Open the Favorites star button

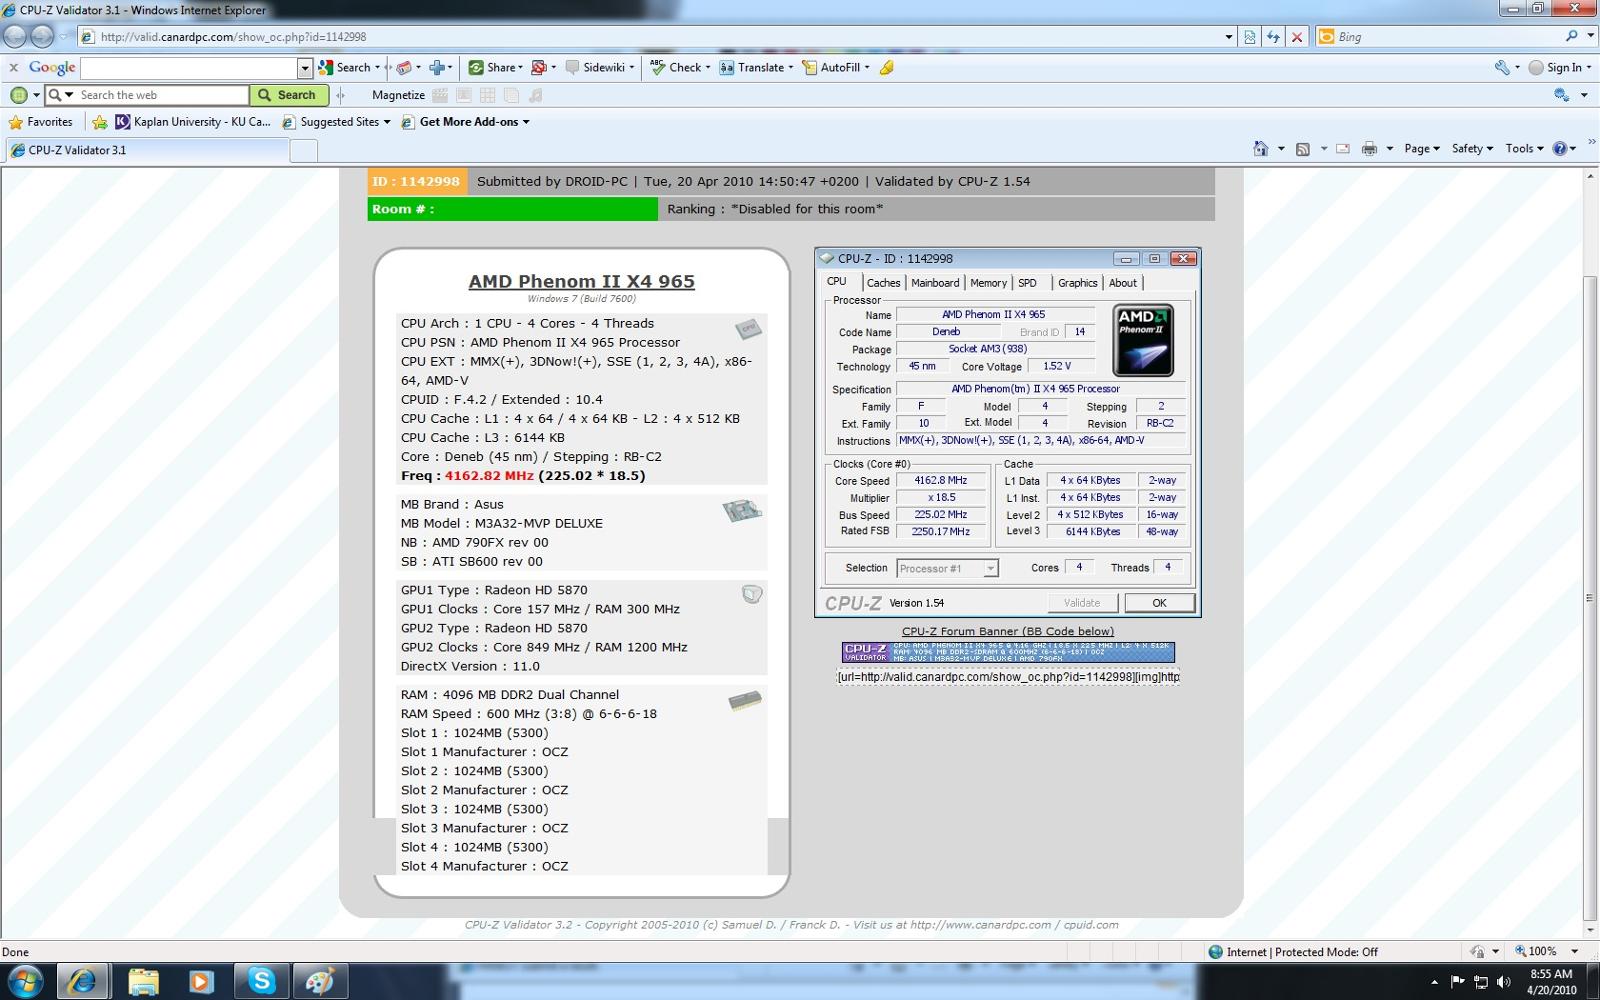pos(40,122)
